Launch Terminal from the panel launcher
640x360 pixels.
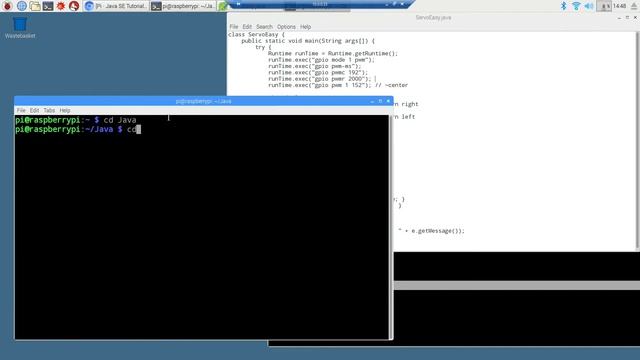48,6
